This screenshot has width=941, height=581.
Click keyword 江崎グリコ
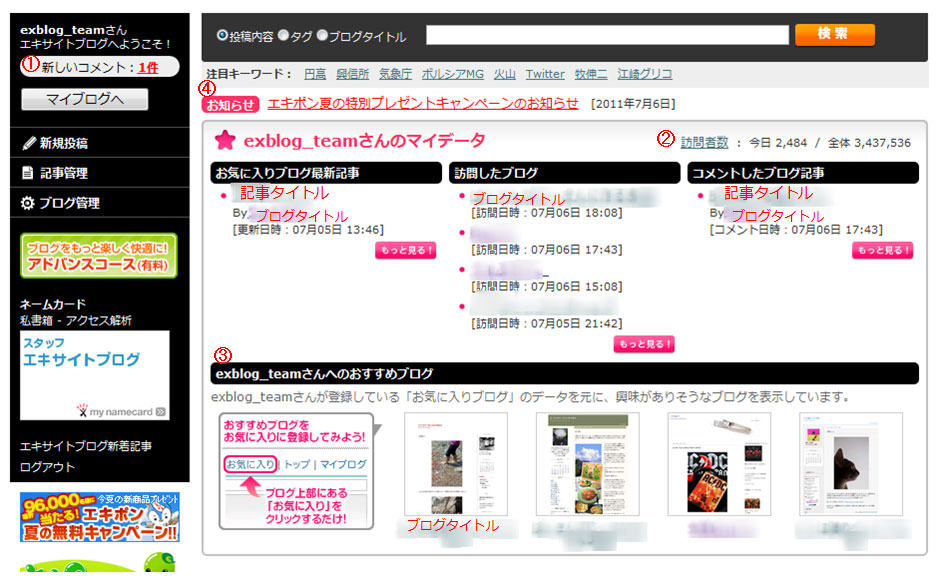[645, 74]
